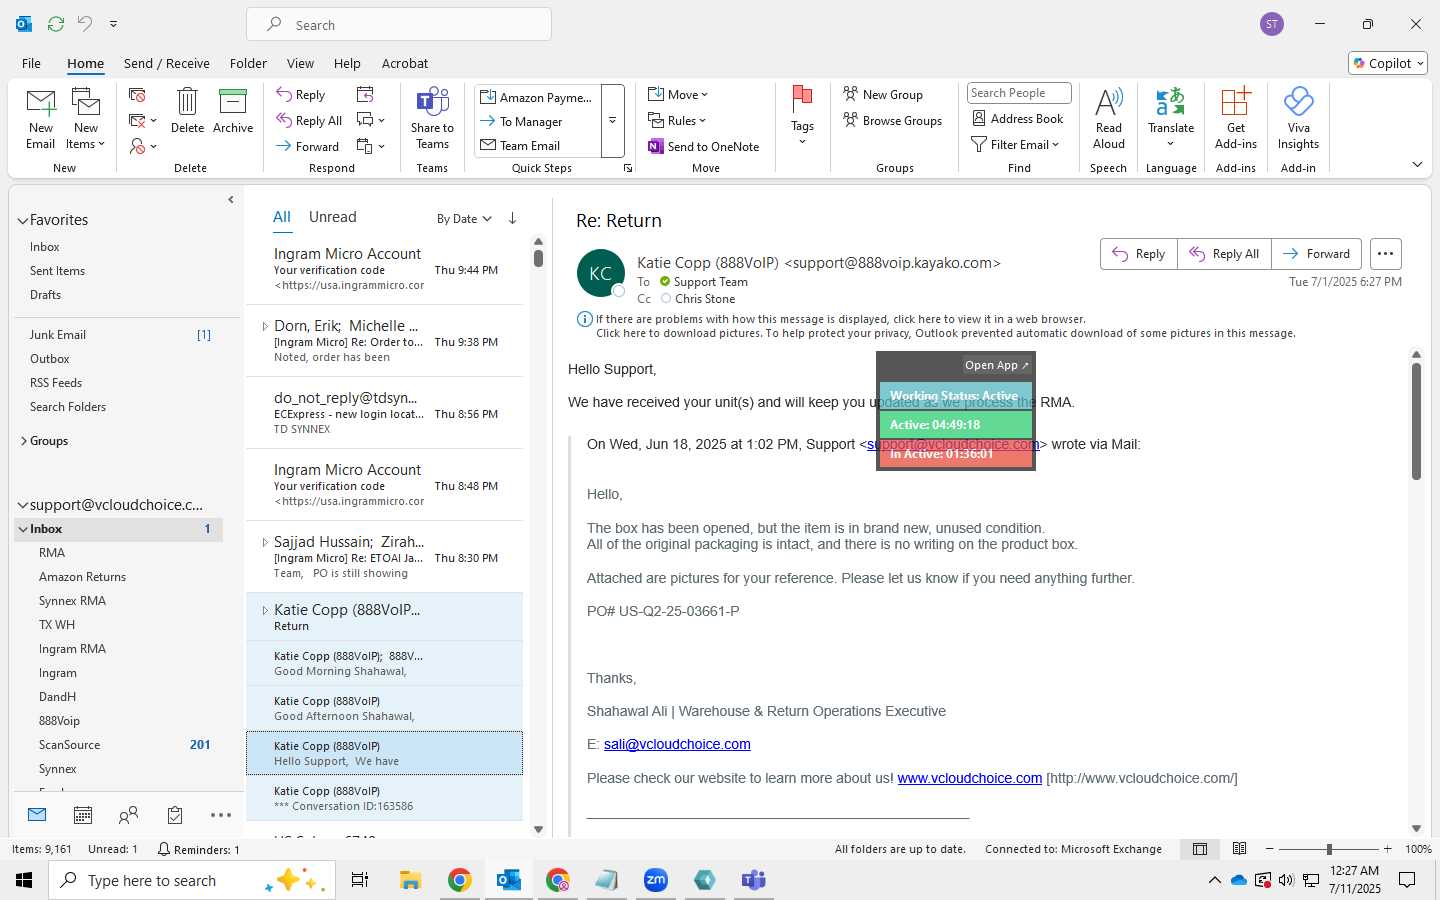Collapse the Favorites section

point(23,221)
